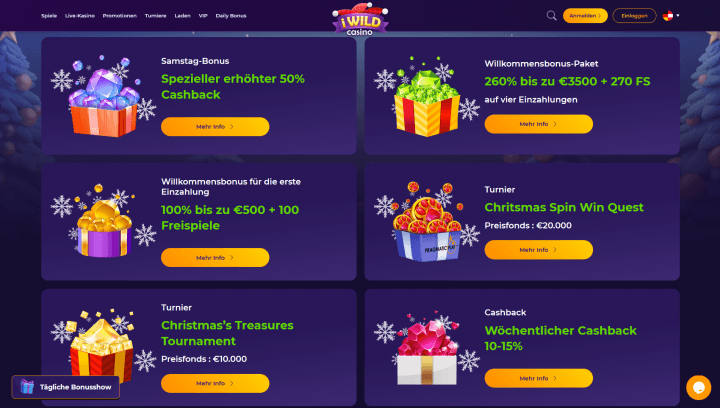Click Mehr Info for Willkommensbonus-Paket
The width and height of the screenshot is (720, 408).
click(539, 124)
